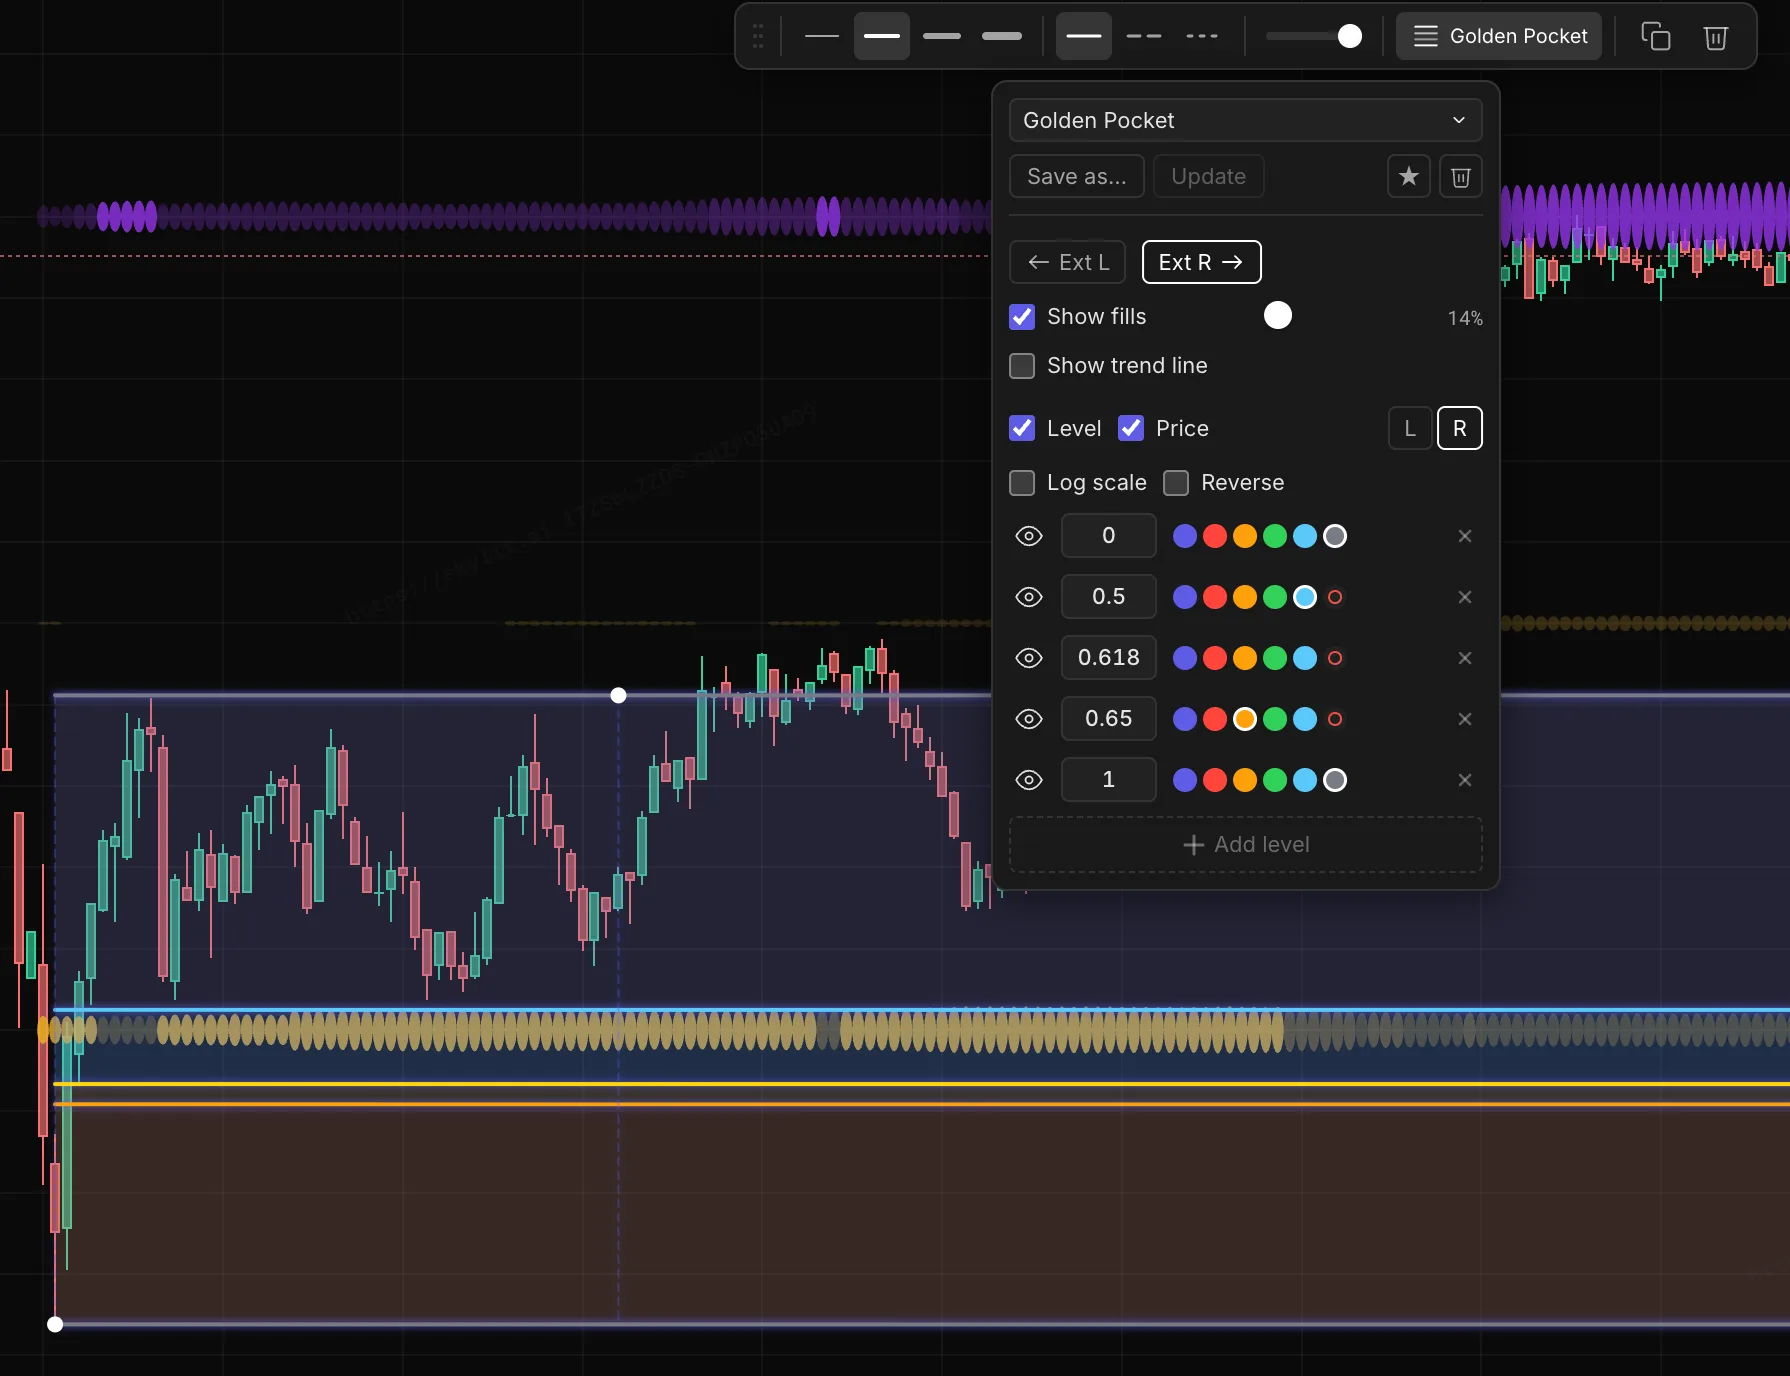Remove the 0.65 level

pos(1465,719)
